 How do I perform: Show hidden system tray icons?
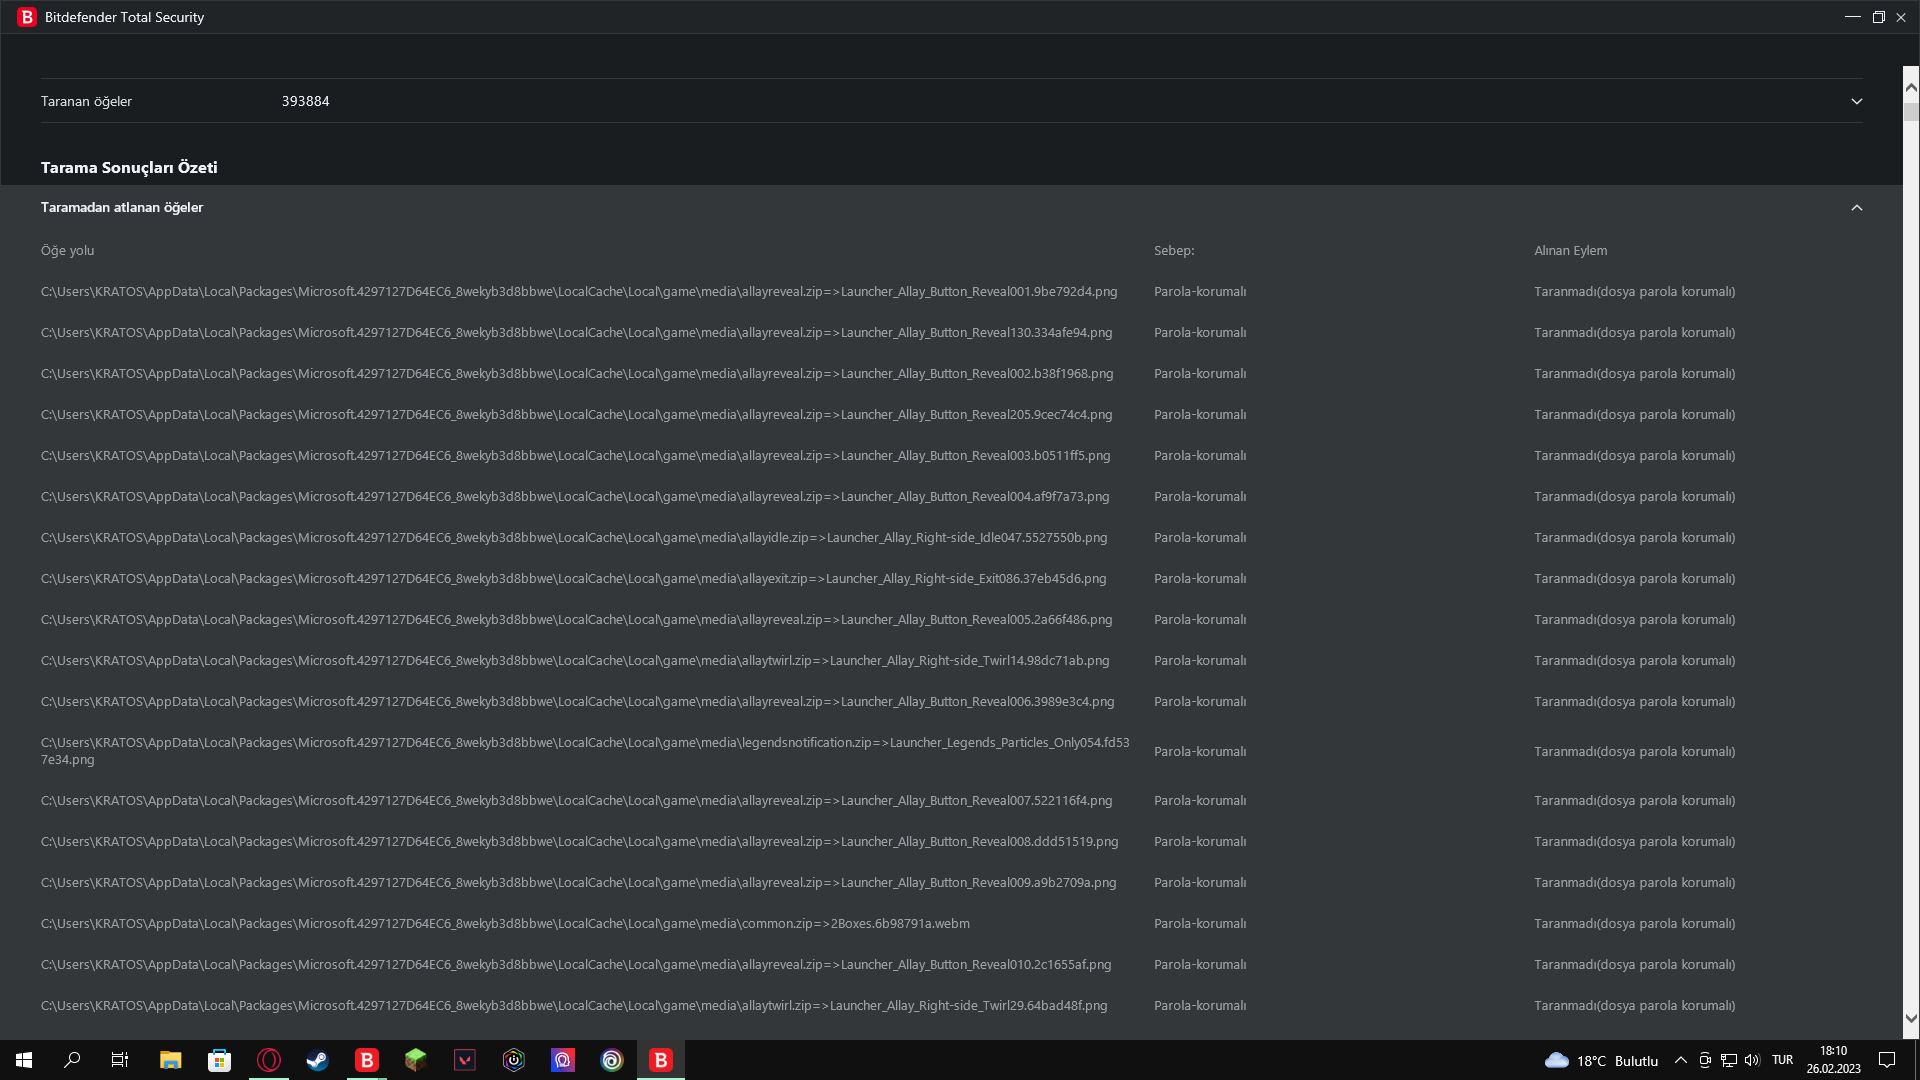pyautogui.click(x=1680, y=1060)
